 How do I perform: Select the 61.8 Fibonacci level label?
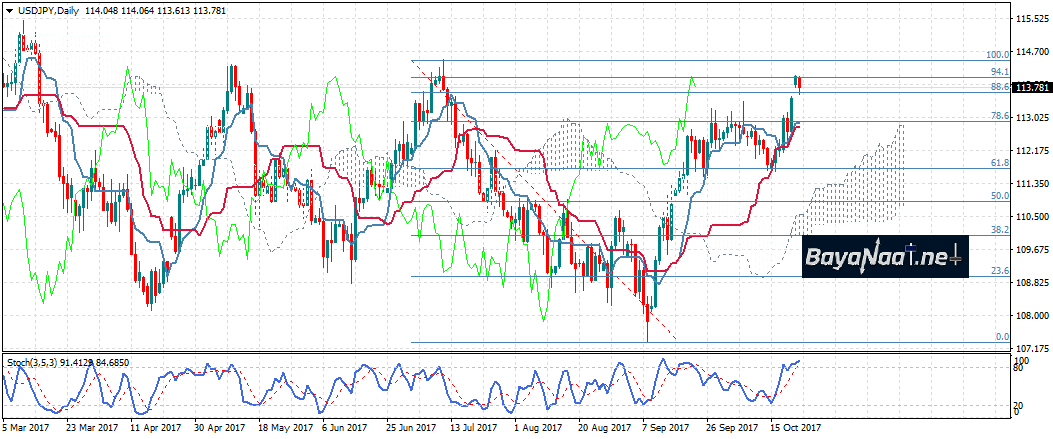pos(999,163)
